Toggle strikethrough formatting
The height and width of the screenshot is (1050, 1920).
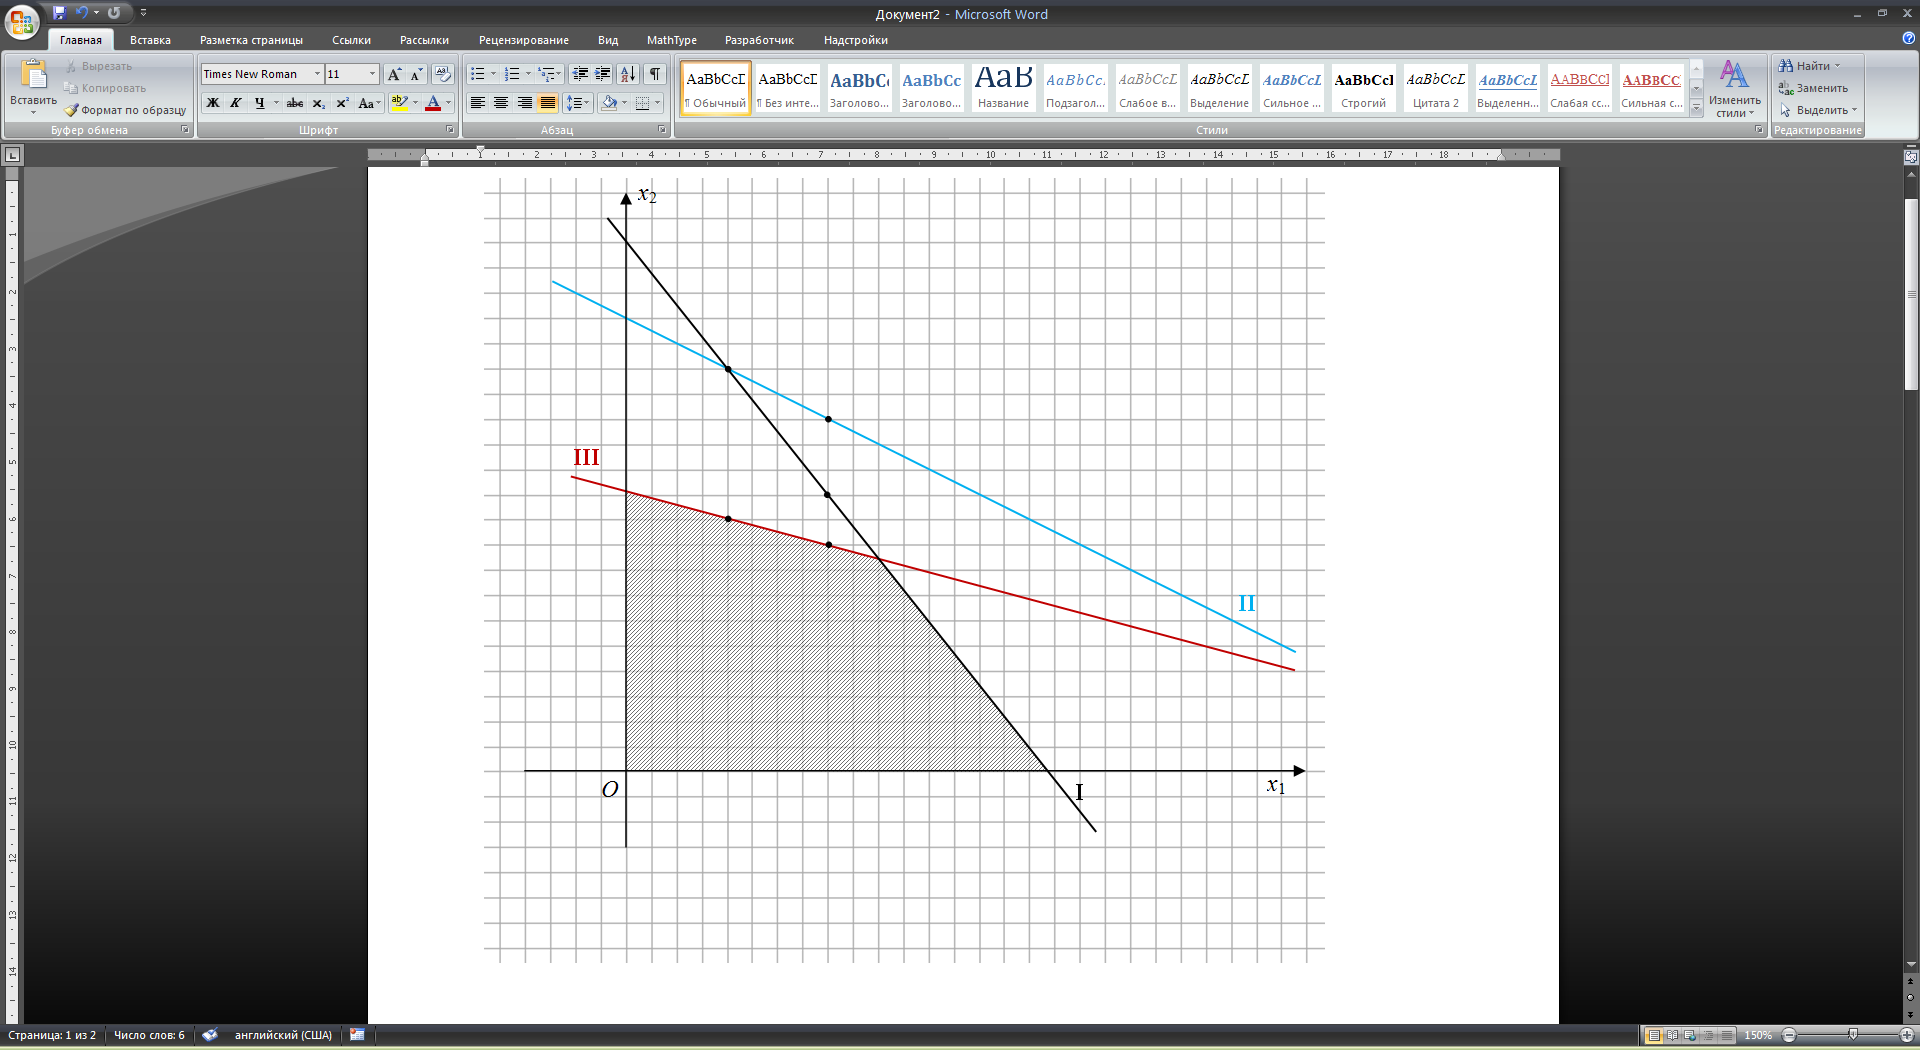pos(295,103)
